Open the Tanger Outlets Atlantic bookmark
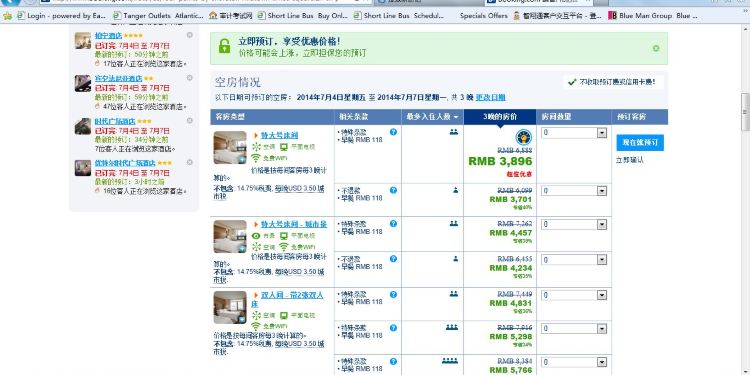750x375 pixels. coord(158,15)
